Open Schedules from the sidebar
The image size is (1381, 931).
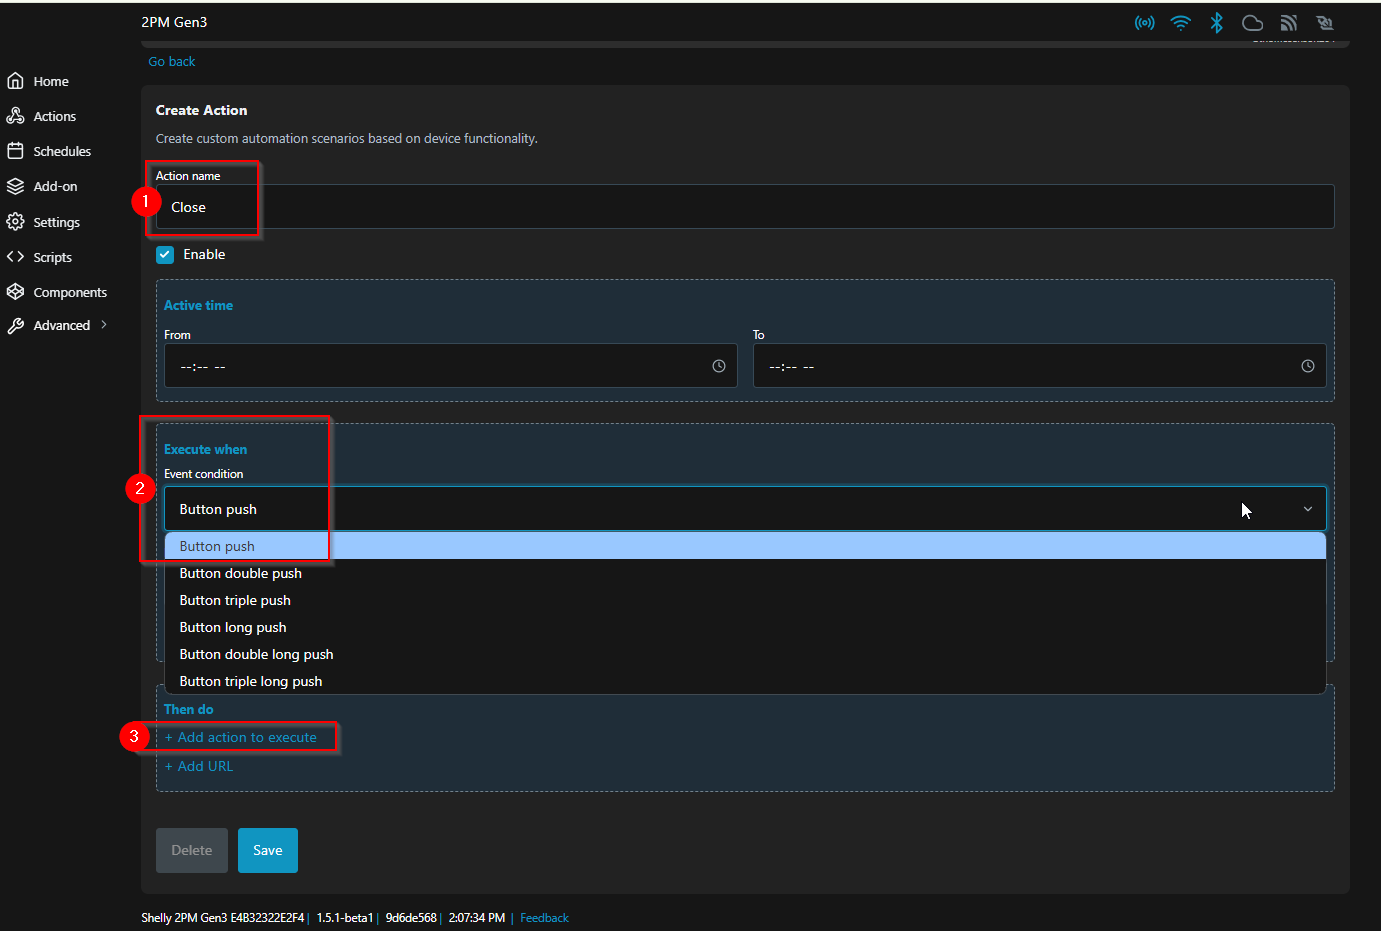62,151
